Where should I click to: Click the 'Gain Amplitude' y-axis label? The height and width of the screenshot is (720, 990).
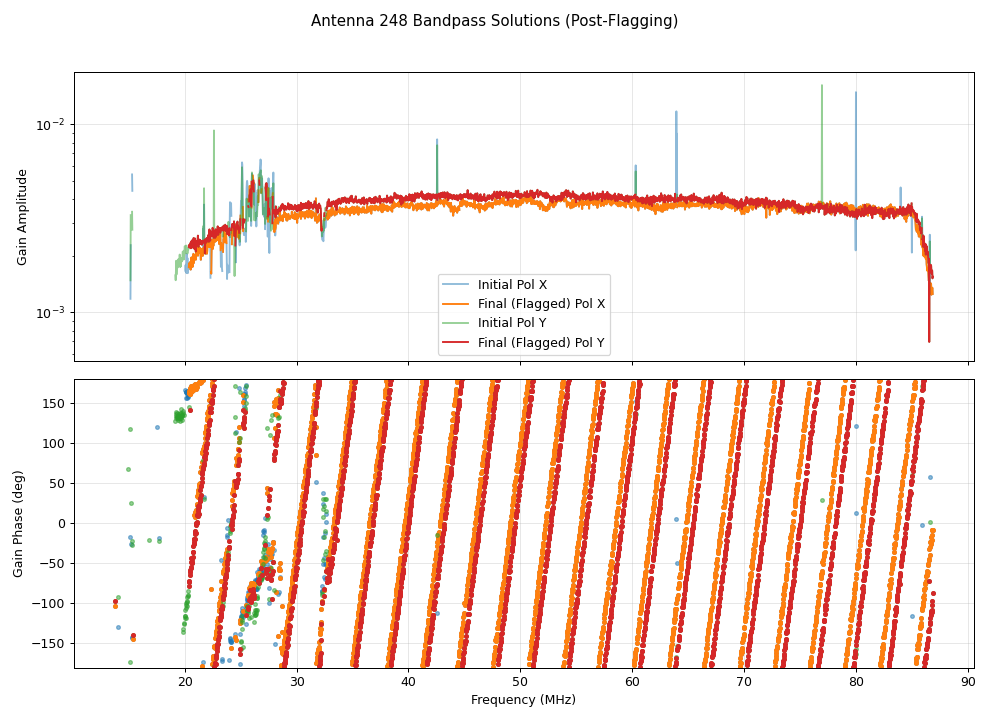tap(22, 217)
